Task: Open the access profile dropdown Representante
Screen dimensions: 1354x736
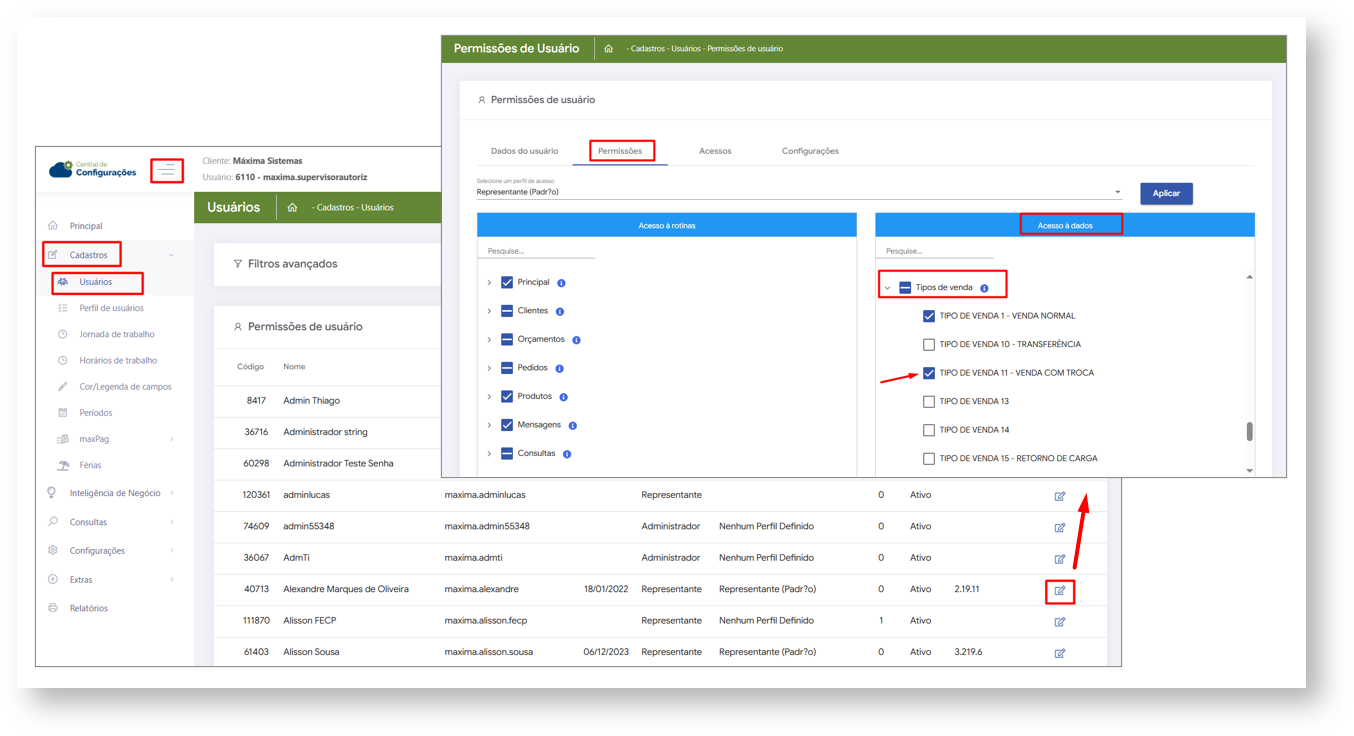Action: [798, 192]
